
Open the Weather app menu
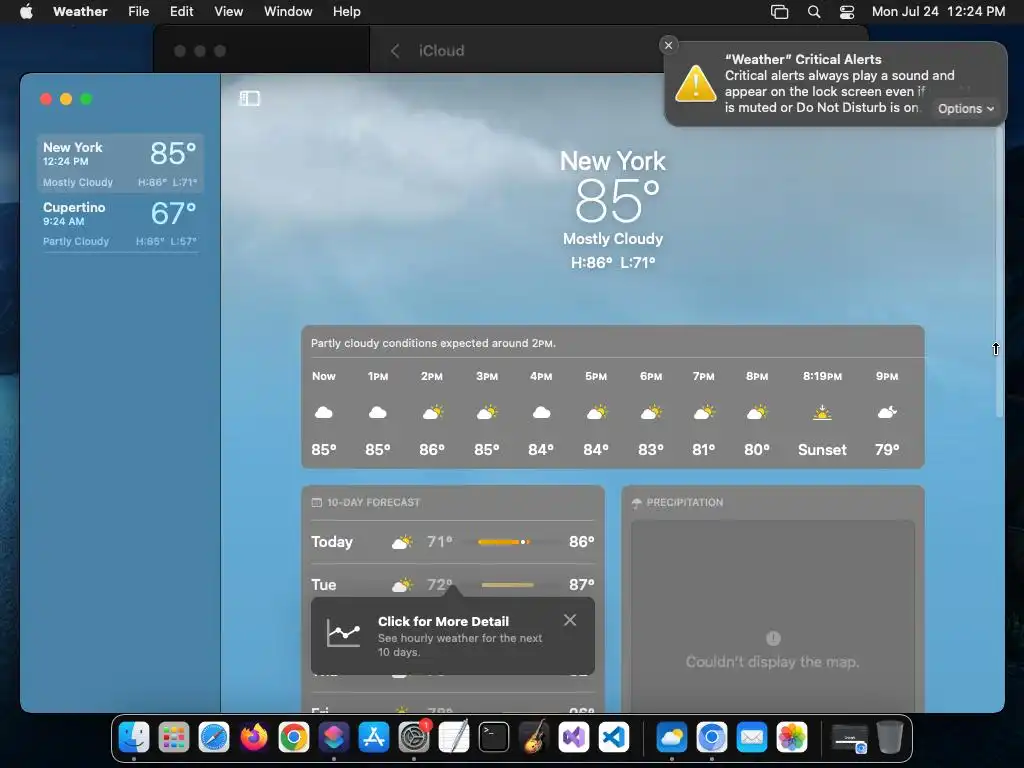(80, 11)
